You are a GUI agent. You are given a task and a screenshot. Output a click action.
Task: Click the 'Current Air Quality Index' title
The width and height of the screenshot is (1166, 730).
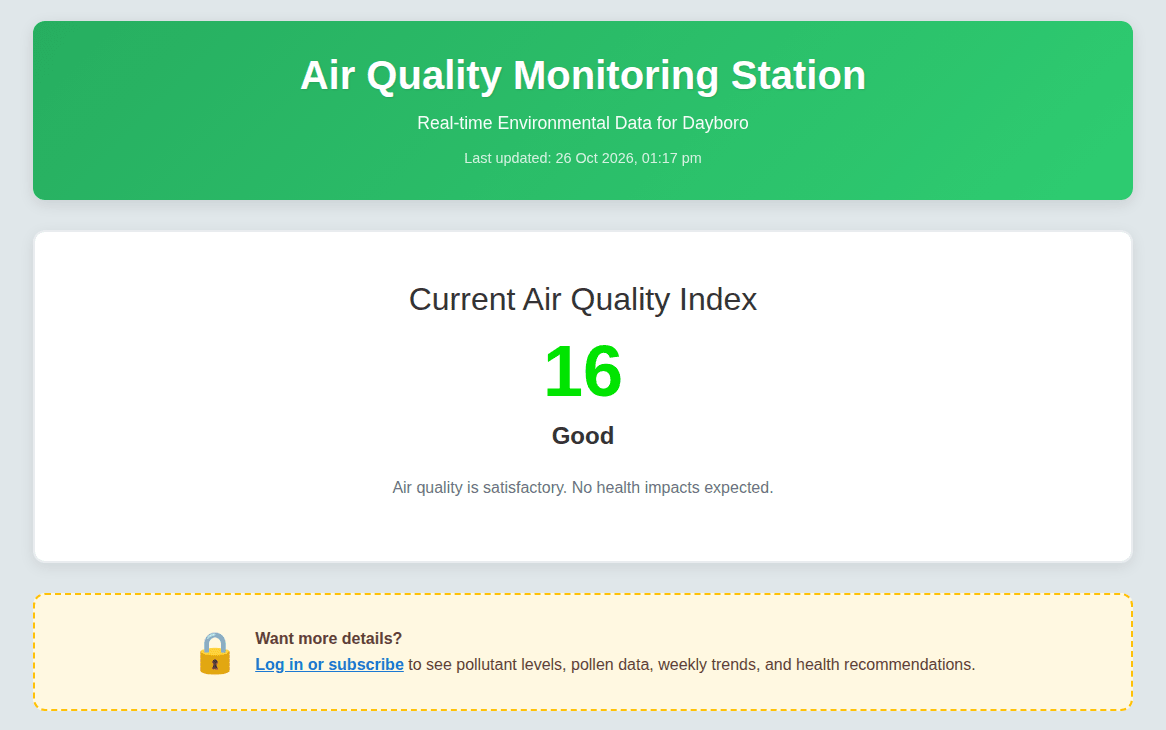click(583, 300)
